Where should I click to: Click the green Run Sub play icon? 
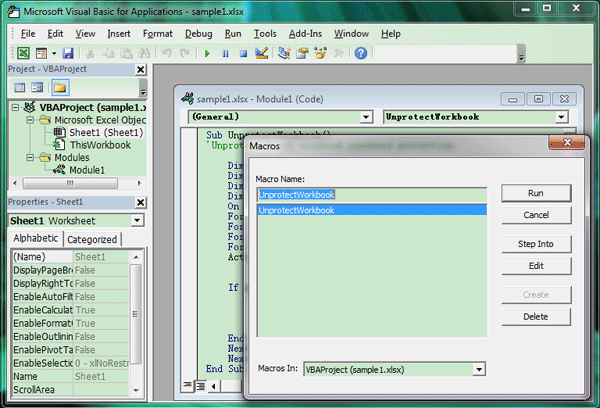pos(207,54)
